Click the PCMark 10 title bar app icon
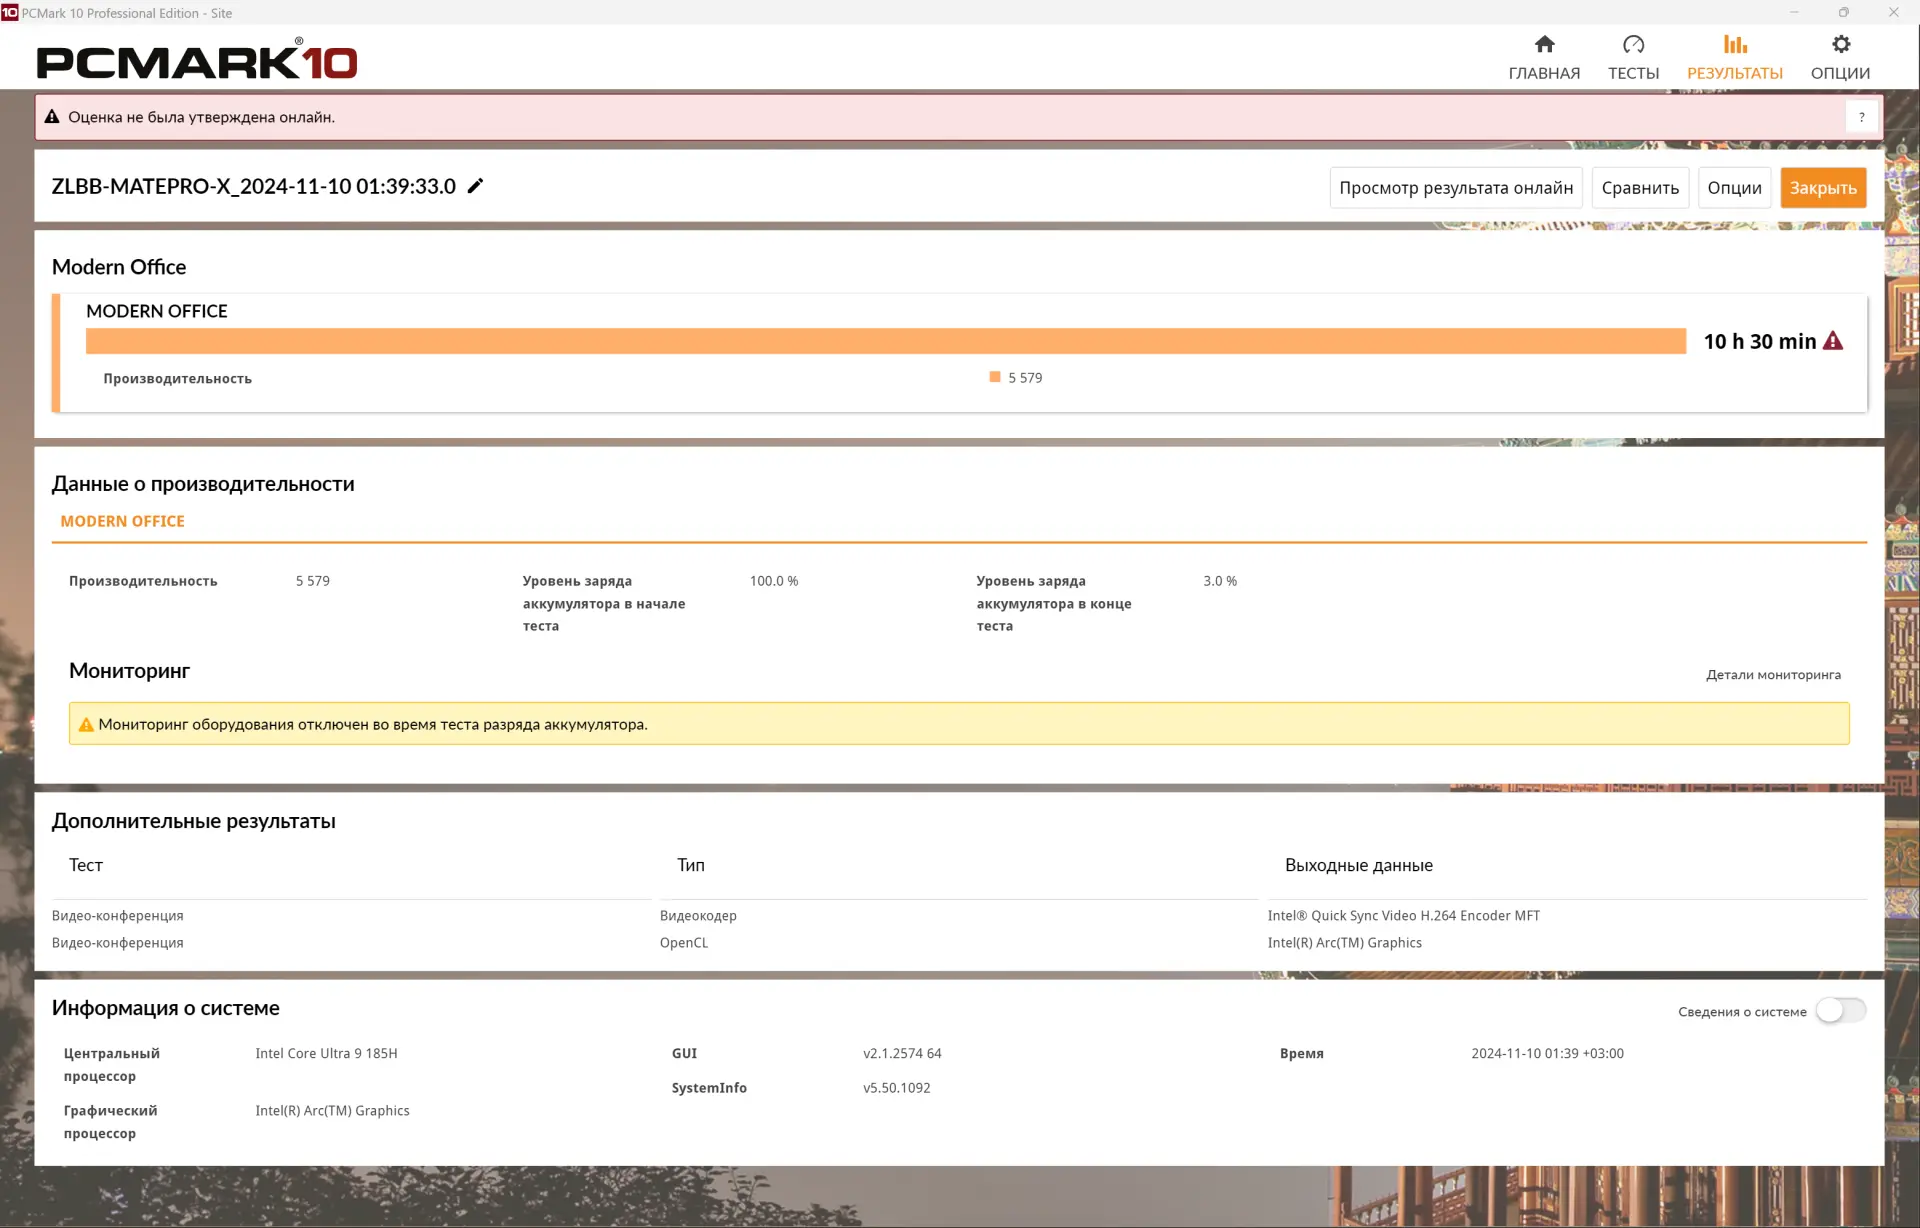The image size is (1920, 1228). click(x=10, y=13)
